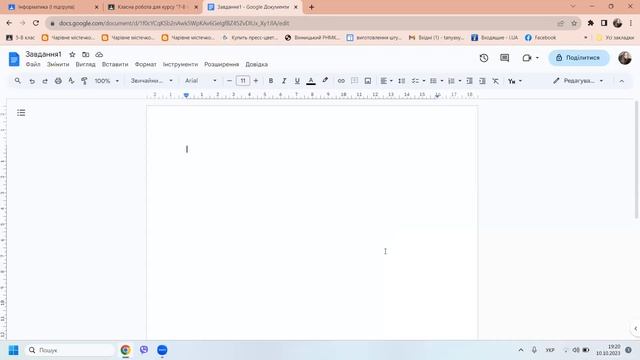640x360 pixels.
Task: Open bulleted list dropdown
Action: [436, 81]
